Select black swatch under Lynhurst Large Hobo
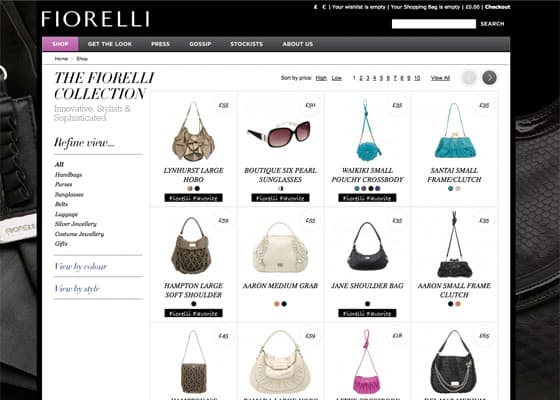This screenshot has width=560, height=400. pos(197,189)
